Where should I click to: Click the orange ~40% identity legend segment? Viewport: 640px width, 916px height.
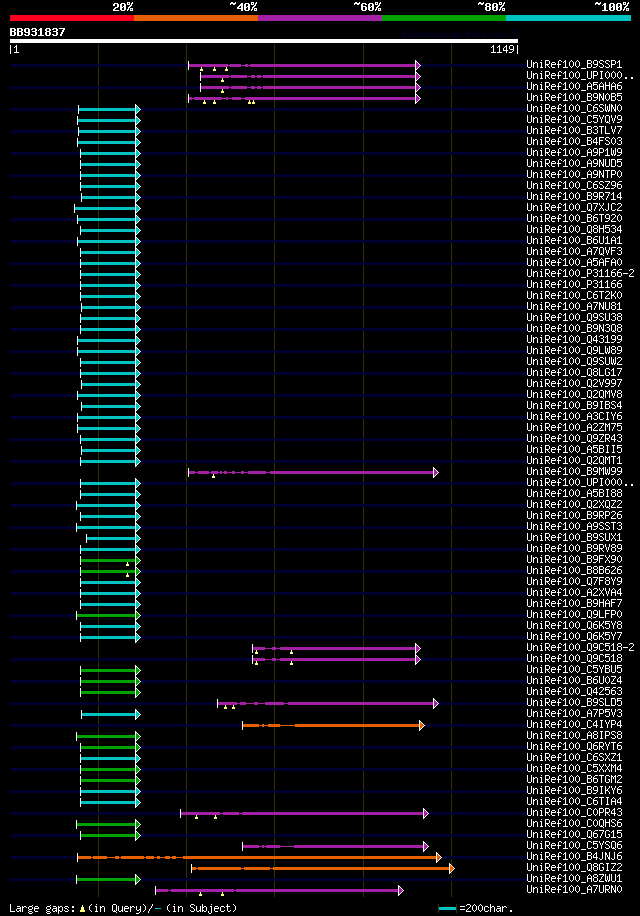[196, 18]
